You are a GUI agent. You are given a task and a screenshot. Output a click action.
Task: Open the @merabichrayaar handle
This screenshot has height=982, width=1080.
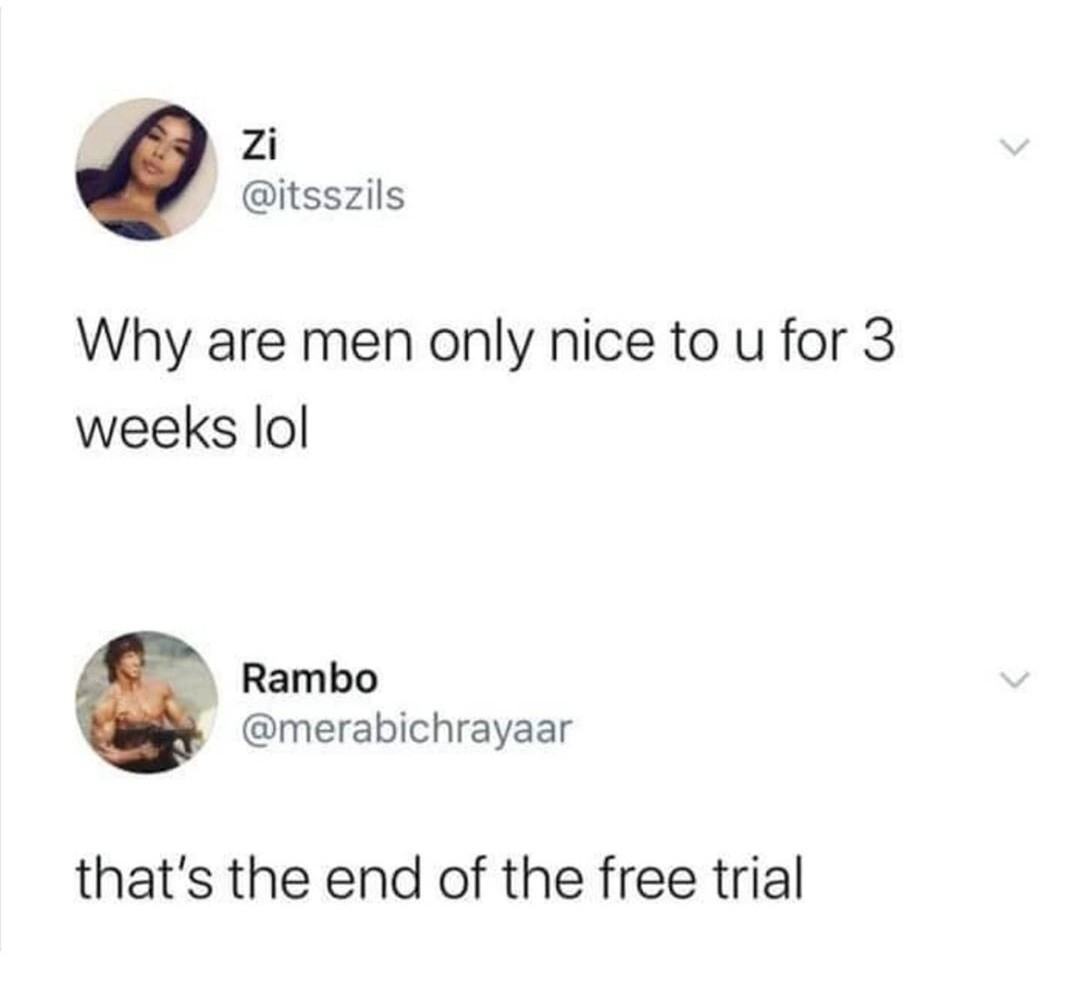[406, 729]
